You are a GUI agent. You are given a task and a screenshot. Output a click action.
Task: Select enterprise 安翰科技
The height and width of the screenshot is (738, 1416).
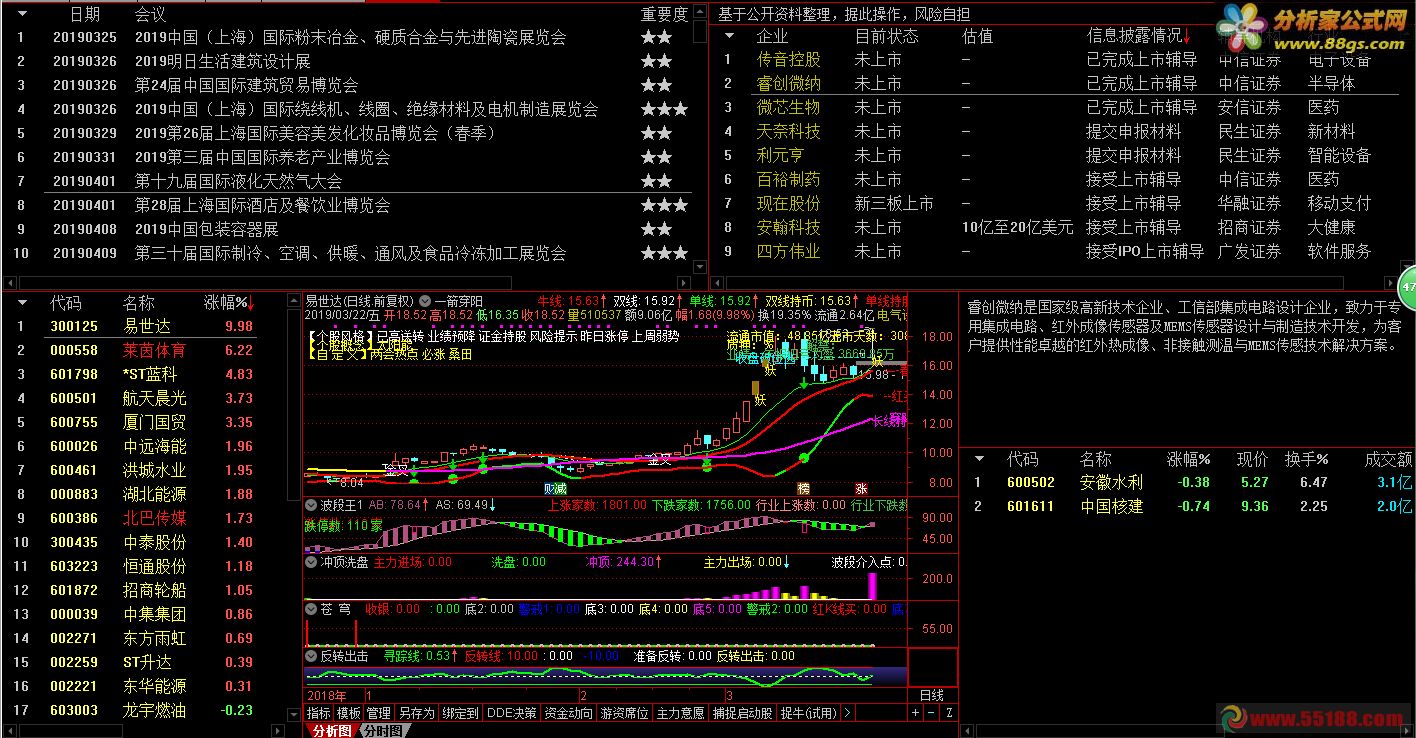pyautogui.click(x=788, y=228)
